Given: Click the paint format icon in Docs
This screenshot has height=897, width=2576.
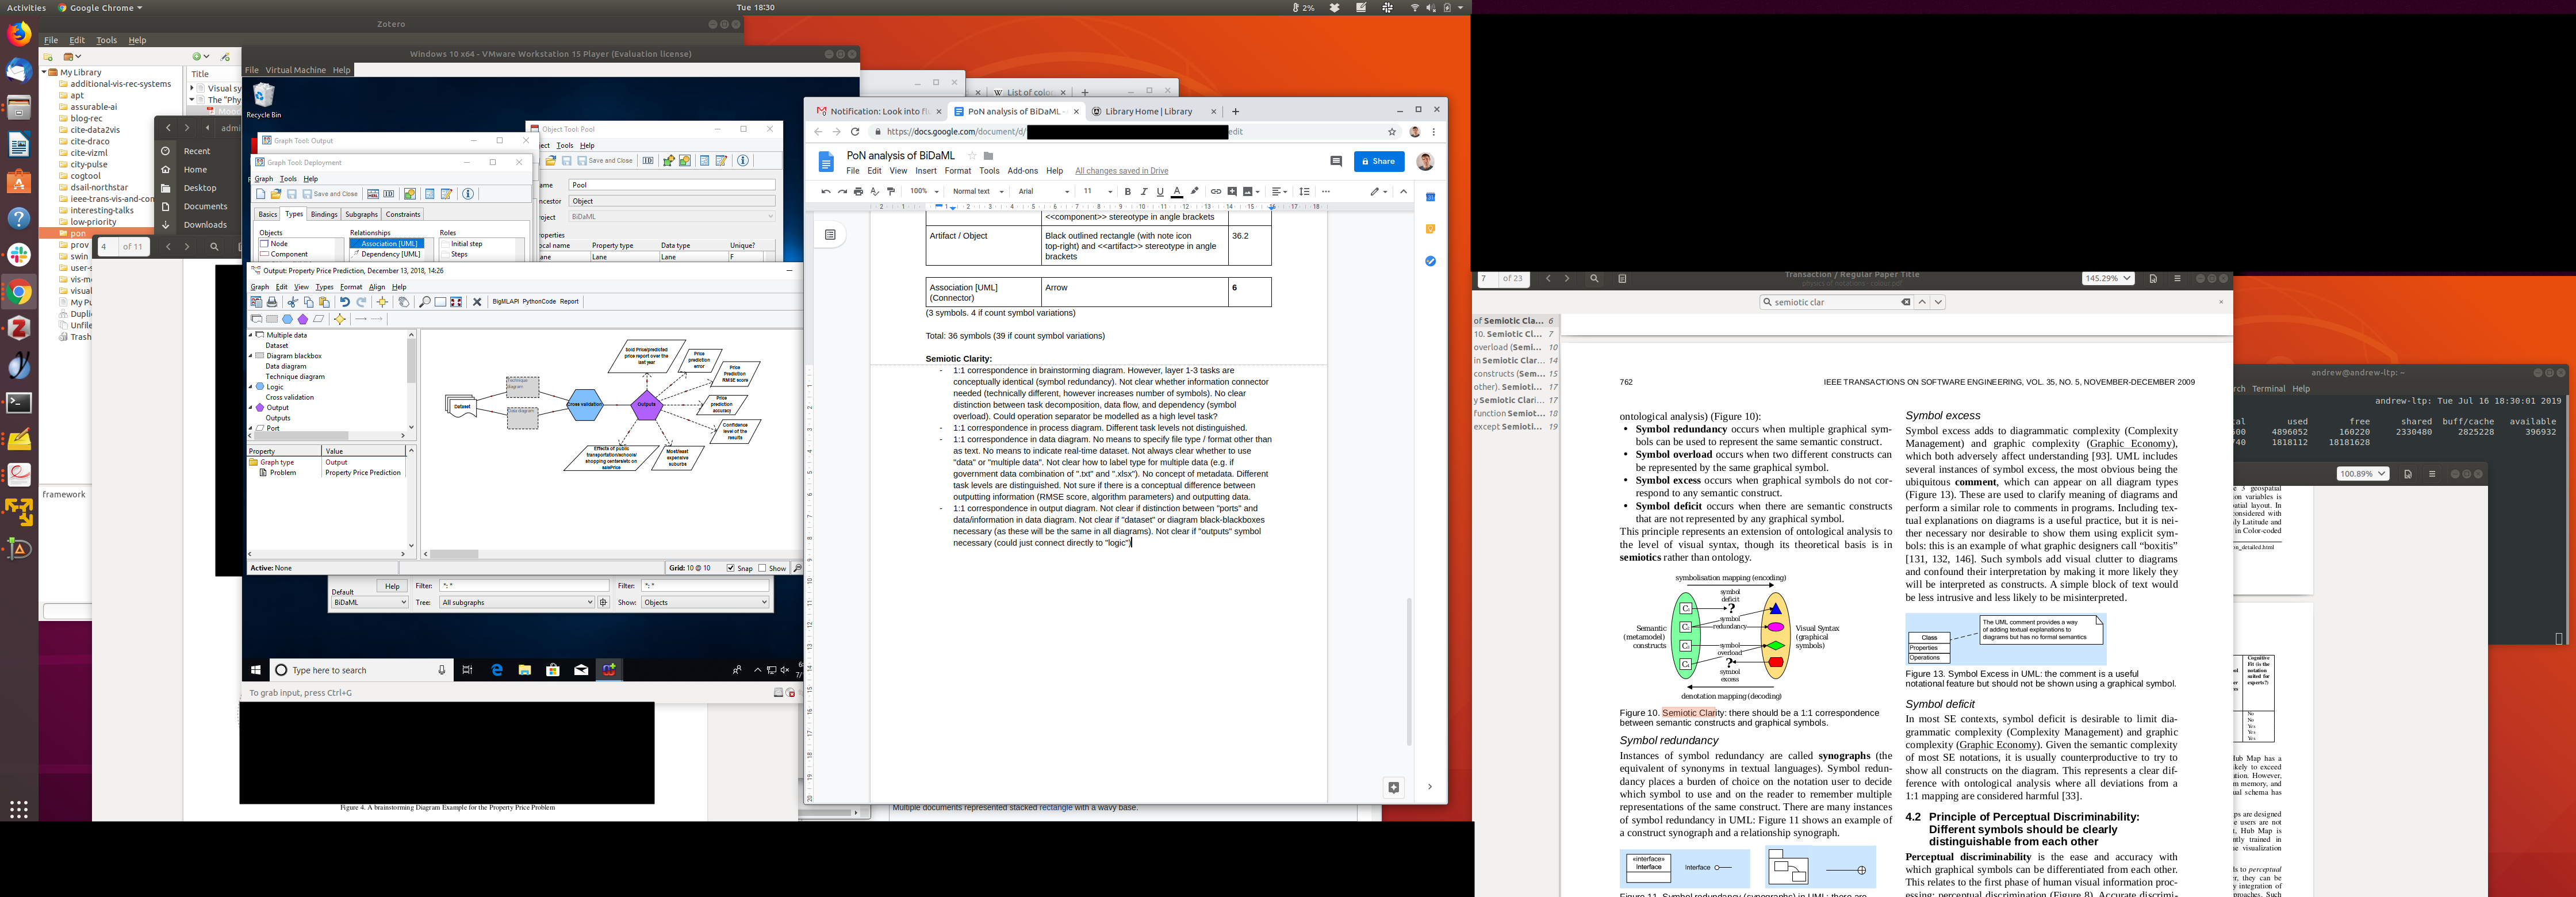Looking at the screenshot, I should [x=891, y=191].
